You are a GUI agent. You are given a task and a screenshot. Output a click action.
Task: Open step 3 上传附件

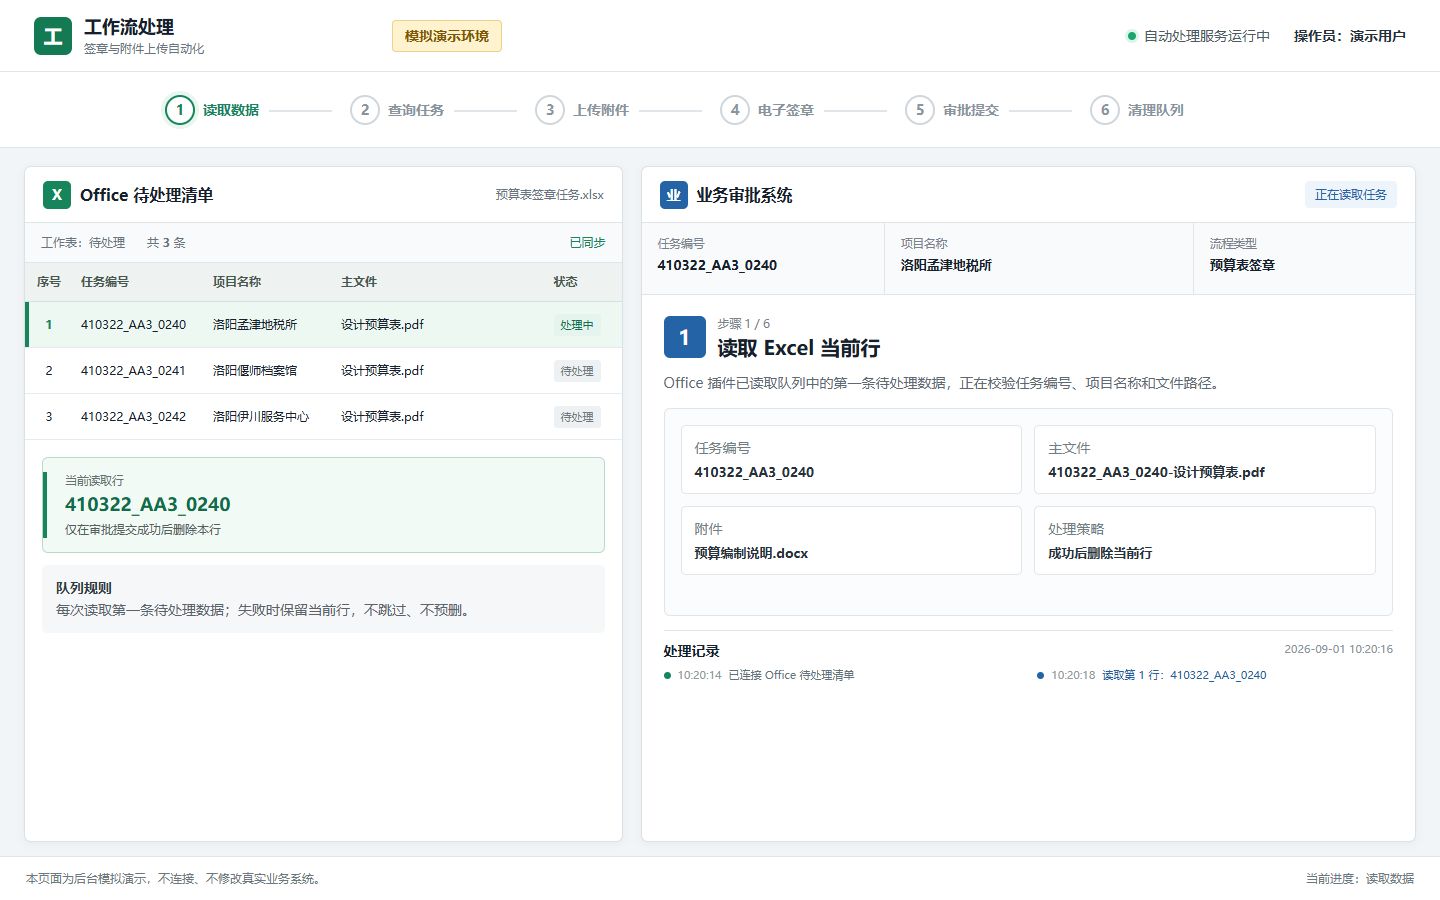point(582,110)
